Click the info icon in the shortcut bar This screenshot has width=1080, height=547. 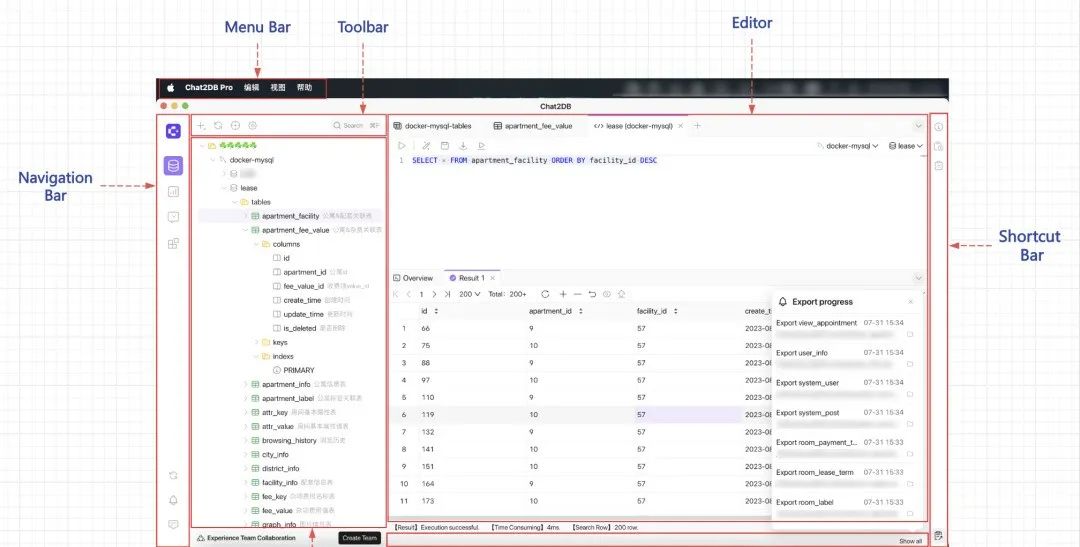click(938, 127)
